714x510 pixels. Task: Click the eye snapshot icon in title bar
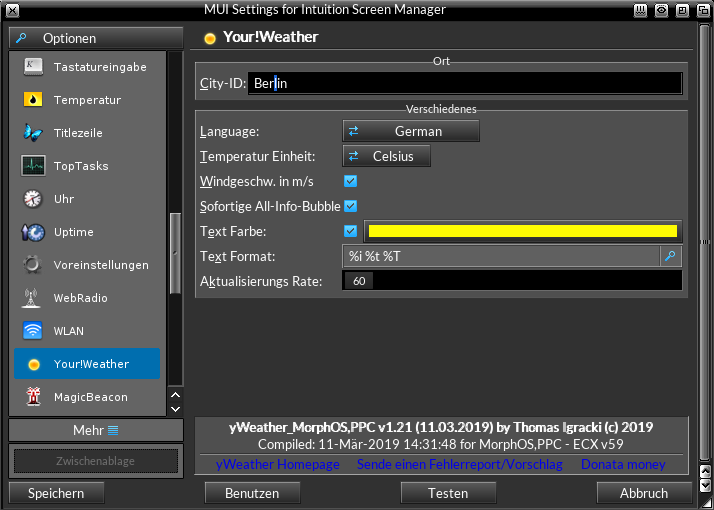(x=661, y=10)
